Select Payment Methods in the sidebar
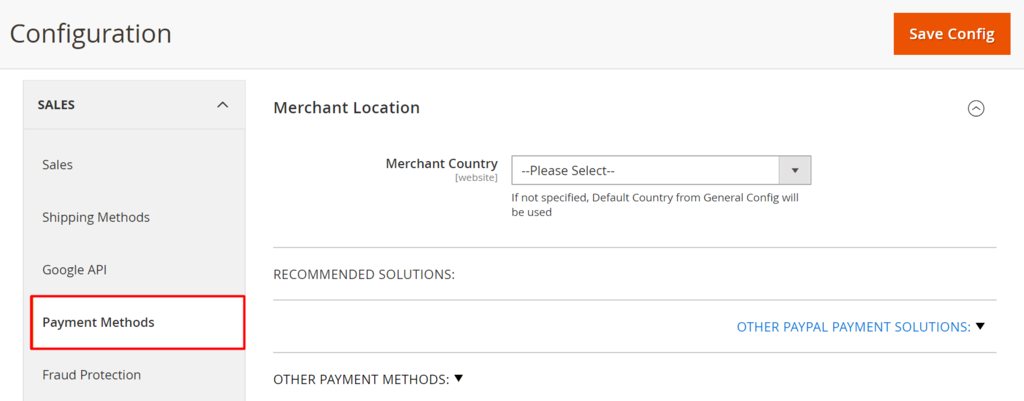The width and height of the screenshot is (1024, 401). tap(98, 322)
